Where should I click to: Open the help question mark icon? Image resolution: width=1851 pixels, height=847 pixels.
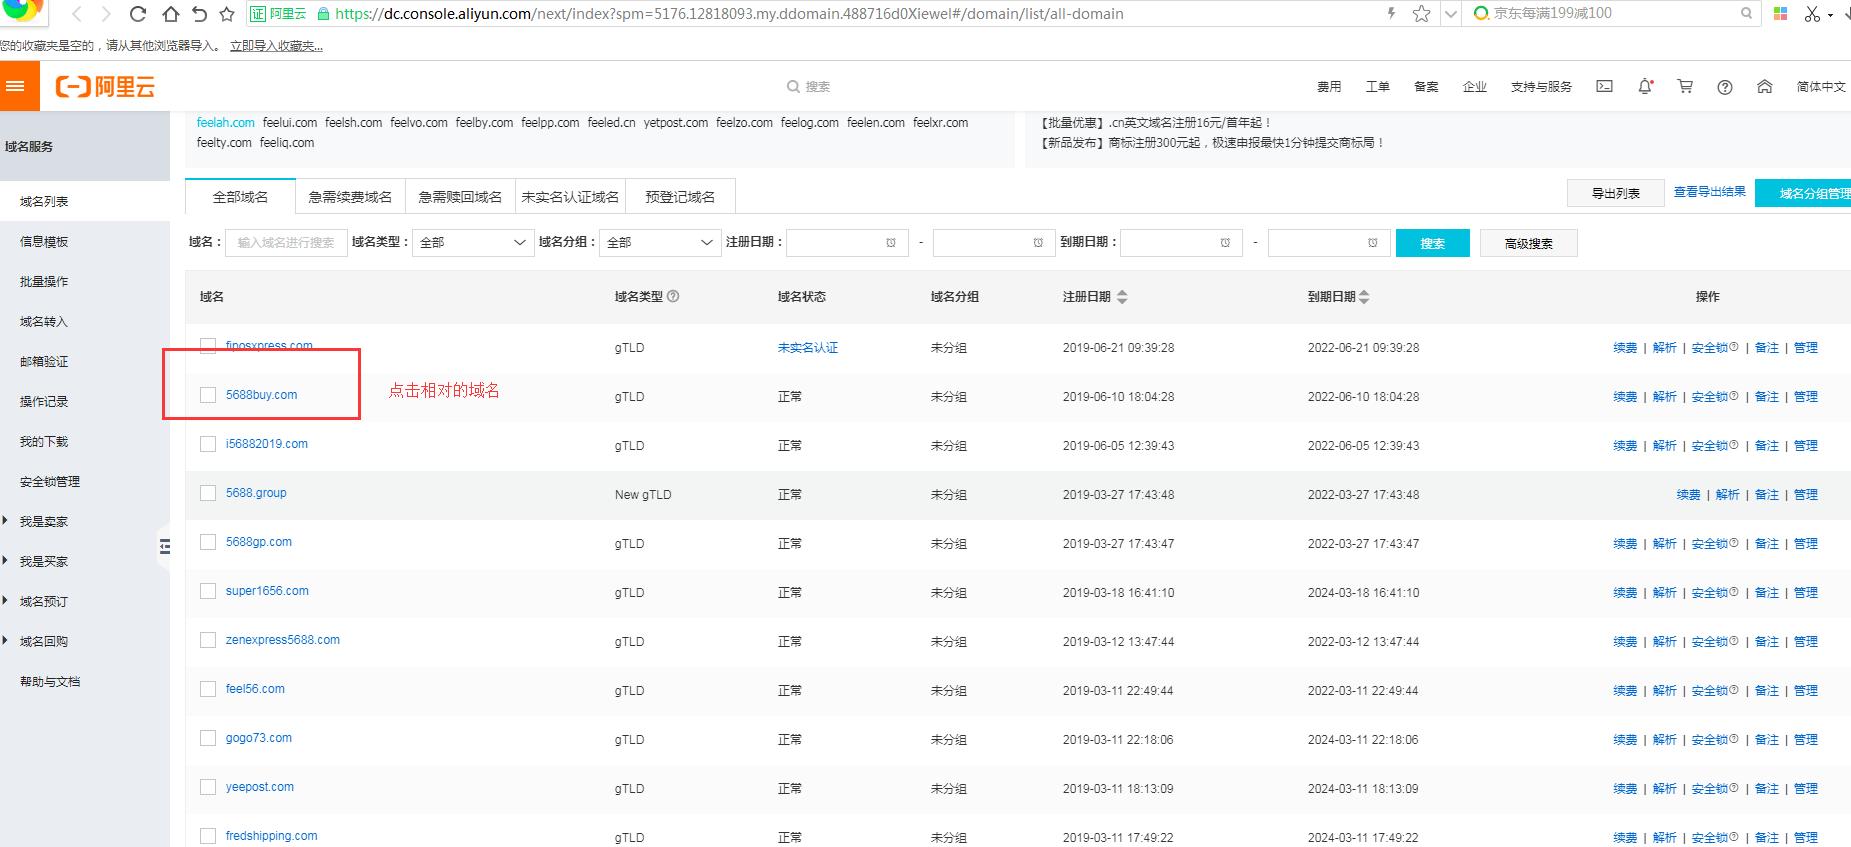pos(1725,87)
